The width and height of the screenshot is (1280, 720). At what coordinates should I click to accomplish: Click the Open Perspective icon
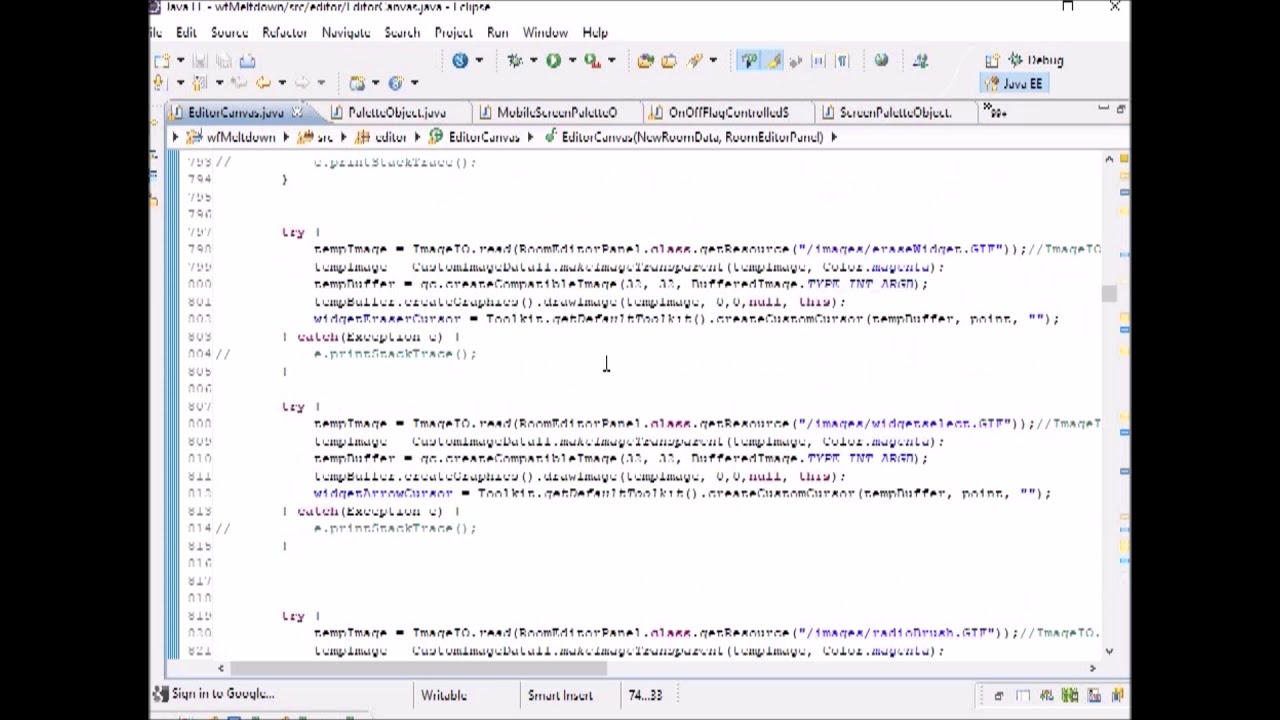coord(992,61)
